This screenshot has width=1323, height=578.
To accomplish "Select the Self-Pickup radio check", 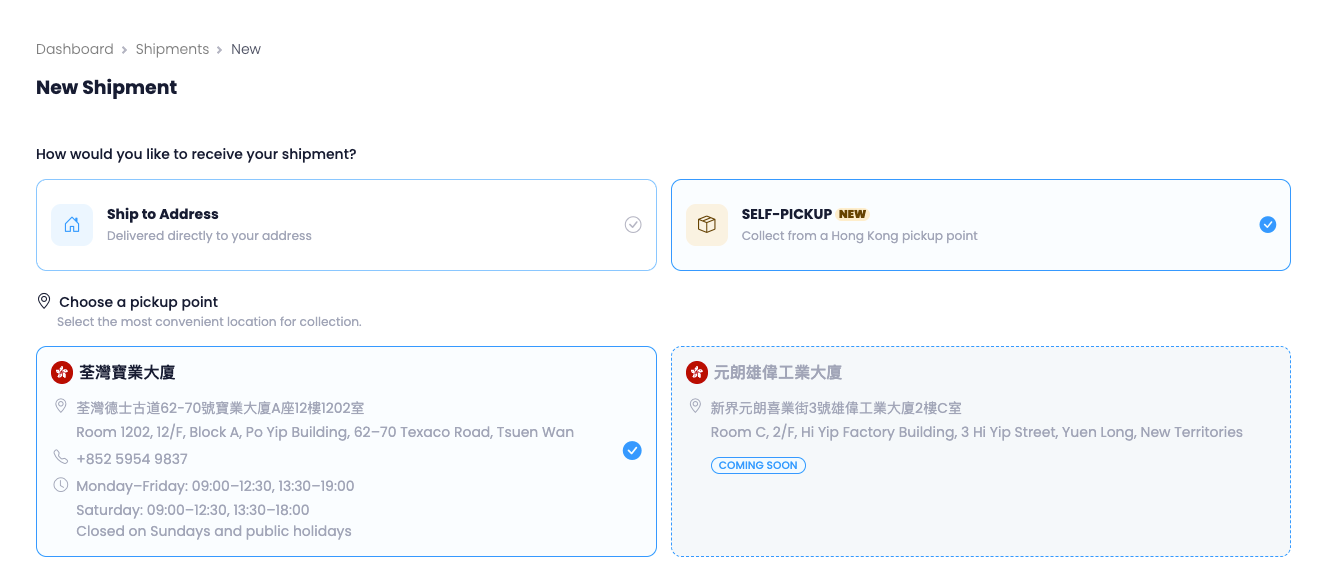I will (x=1268, y=225).
